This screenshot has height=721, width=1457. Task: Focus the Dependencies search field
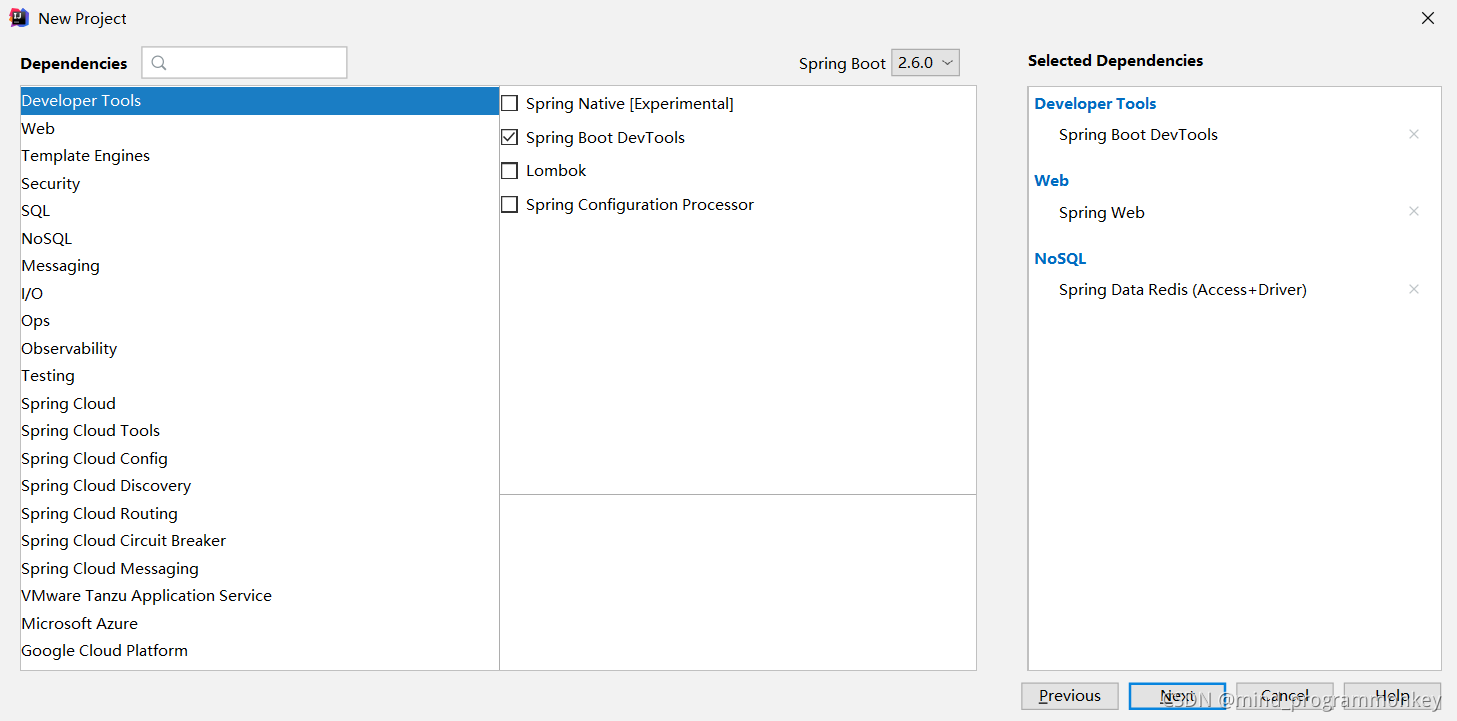(244, 62)
